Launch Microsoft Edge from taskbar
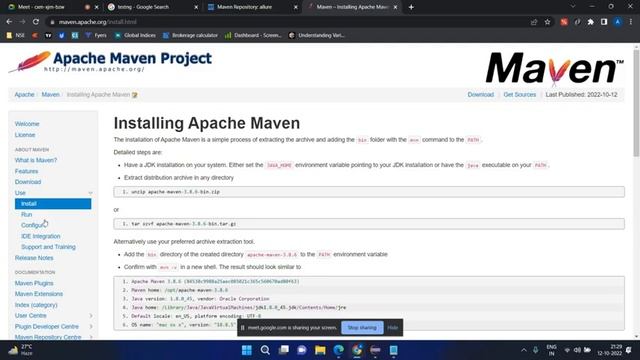Image resolution: width=640 pixels, height=360 pixels. [338, 350]
